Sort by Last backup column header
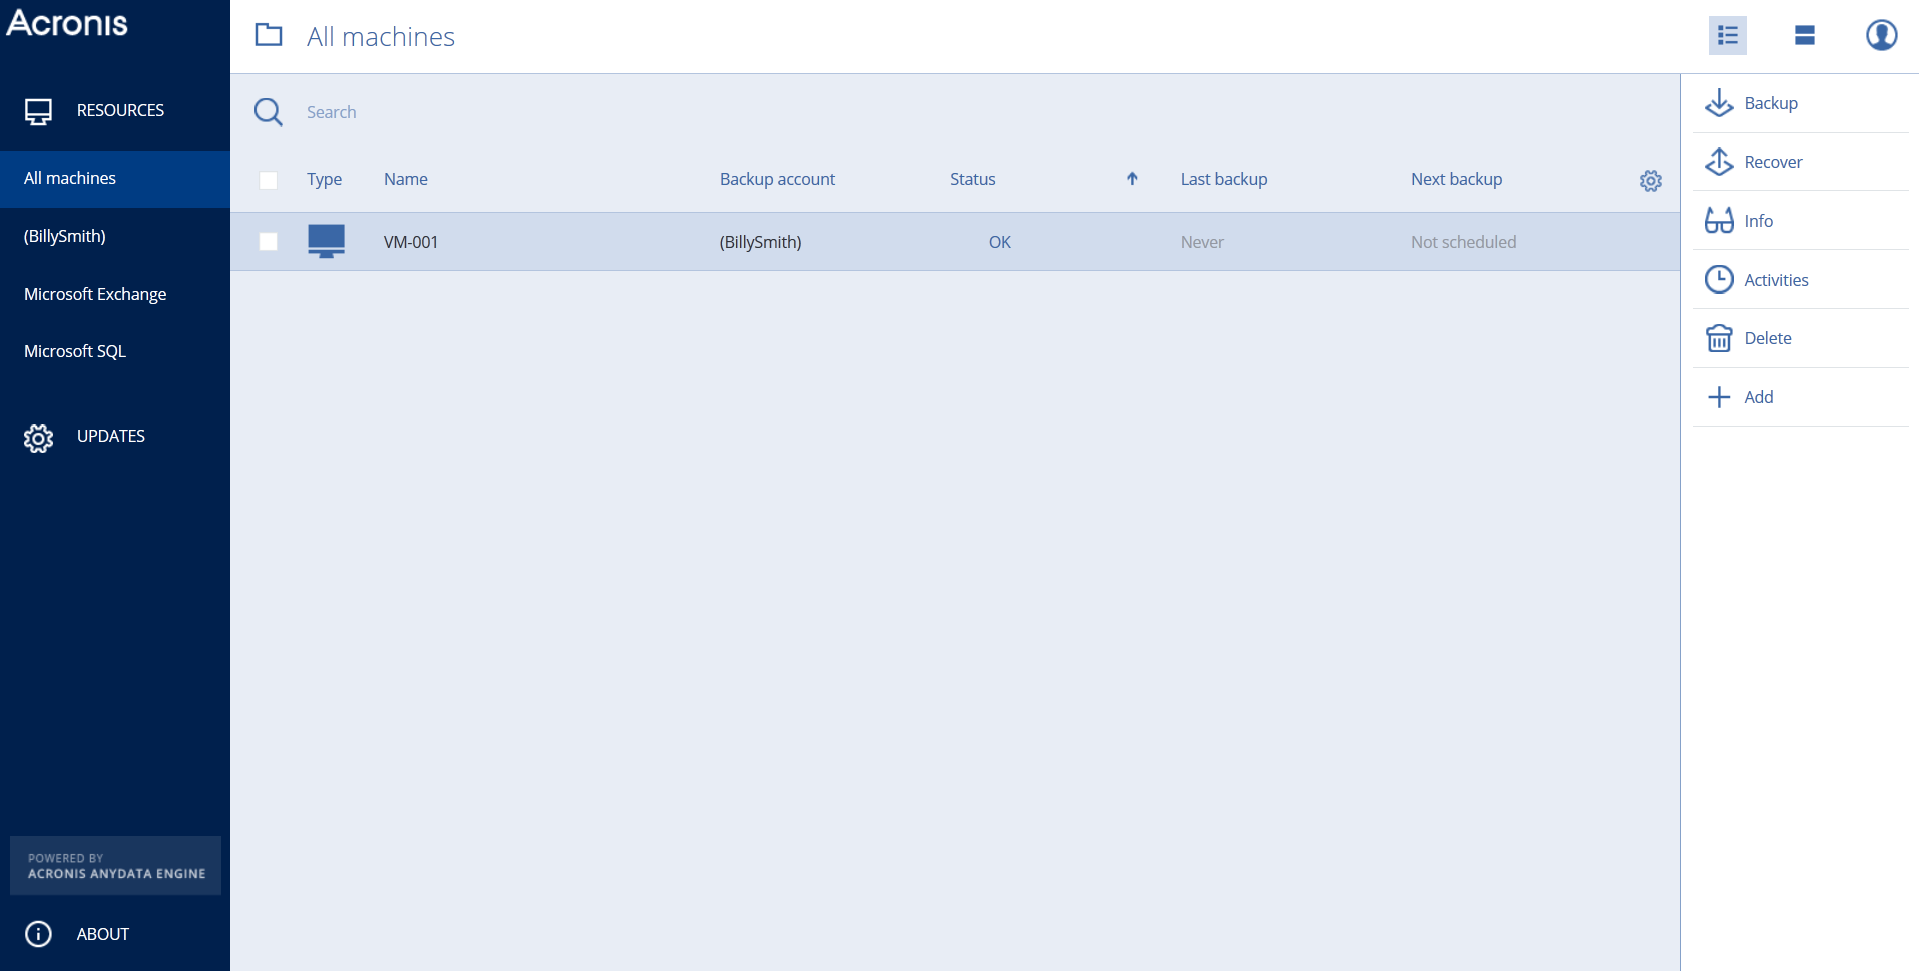1919x971 pixels. (x=1223, y=179)
